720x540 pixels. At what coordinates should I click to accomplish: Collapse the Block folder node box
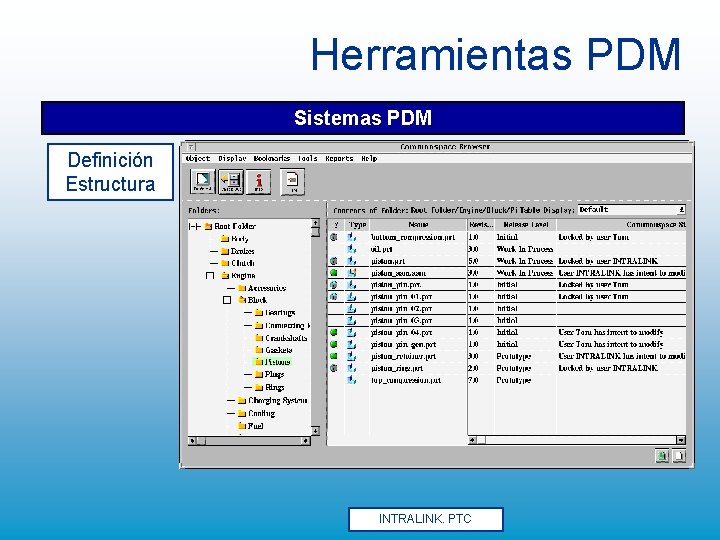(x=227, y=300)
